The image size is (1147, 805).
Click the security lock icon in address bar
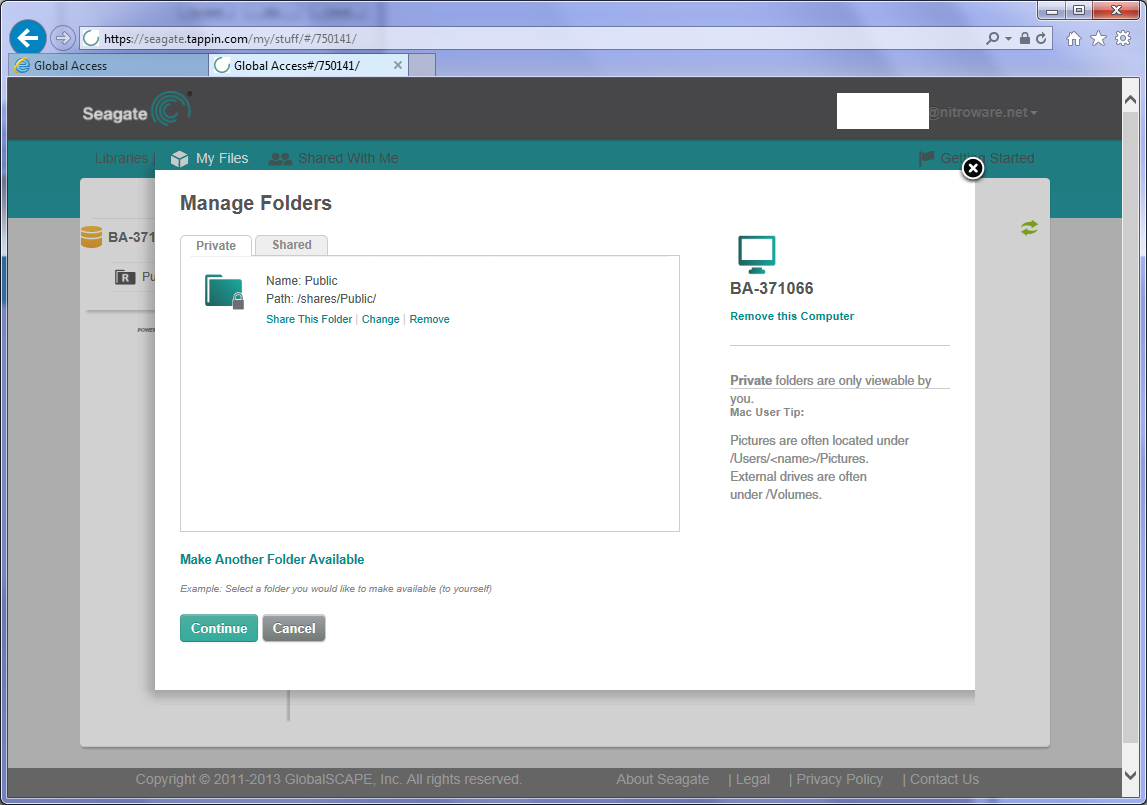click(x=1025, y=38)
